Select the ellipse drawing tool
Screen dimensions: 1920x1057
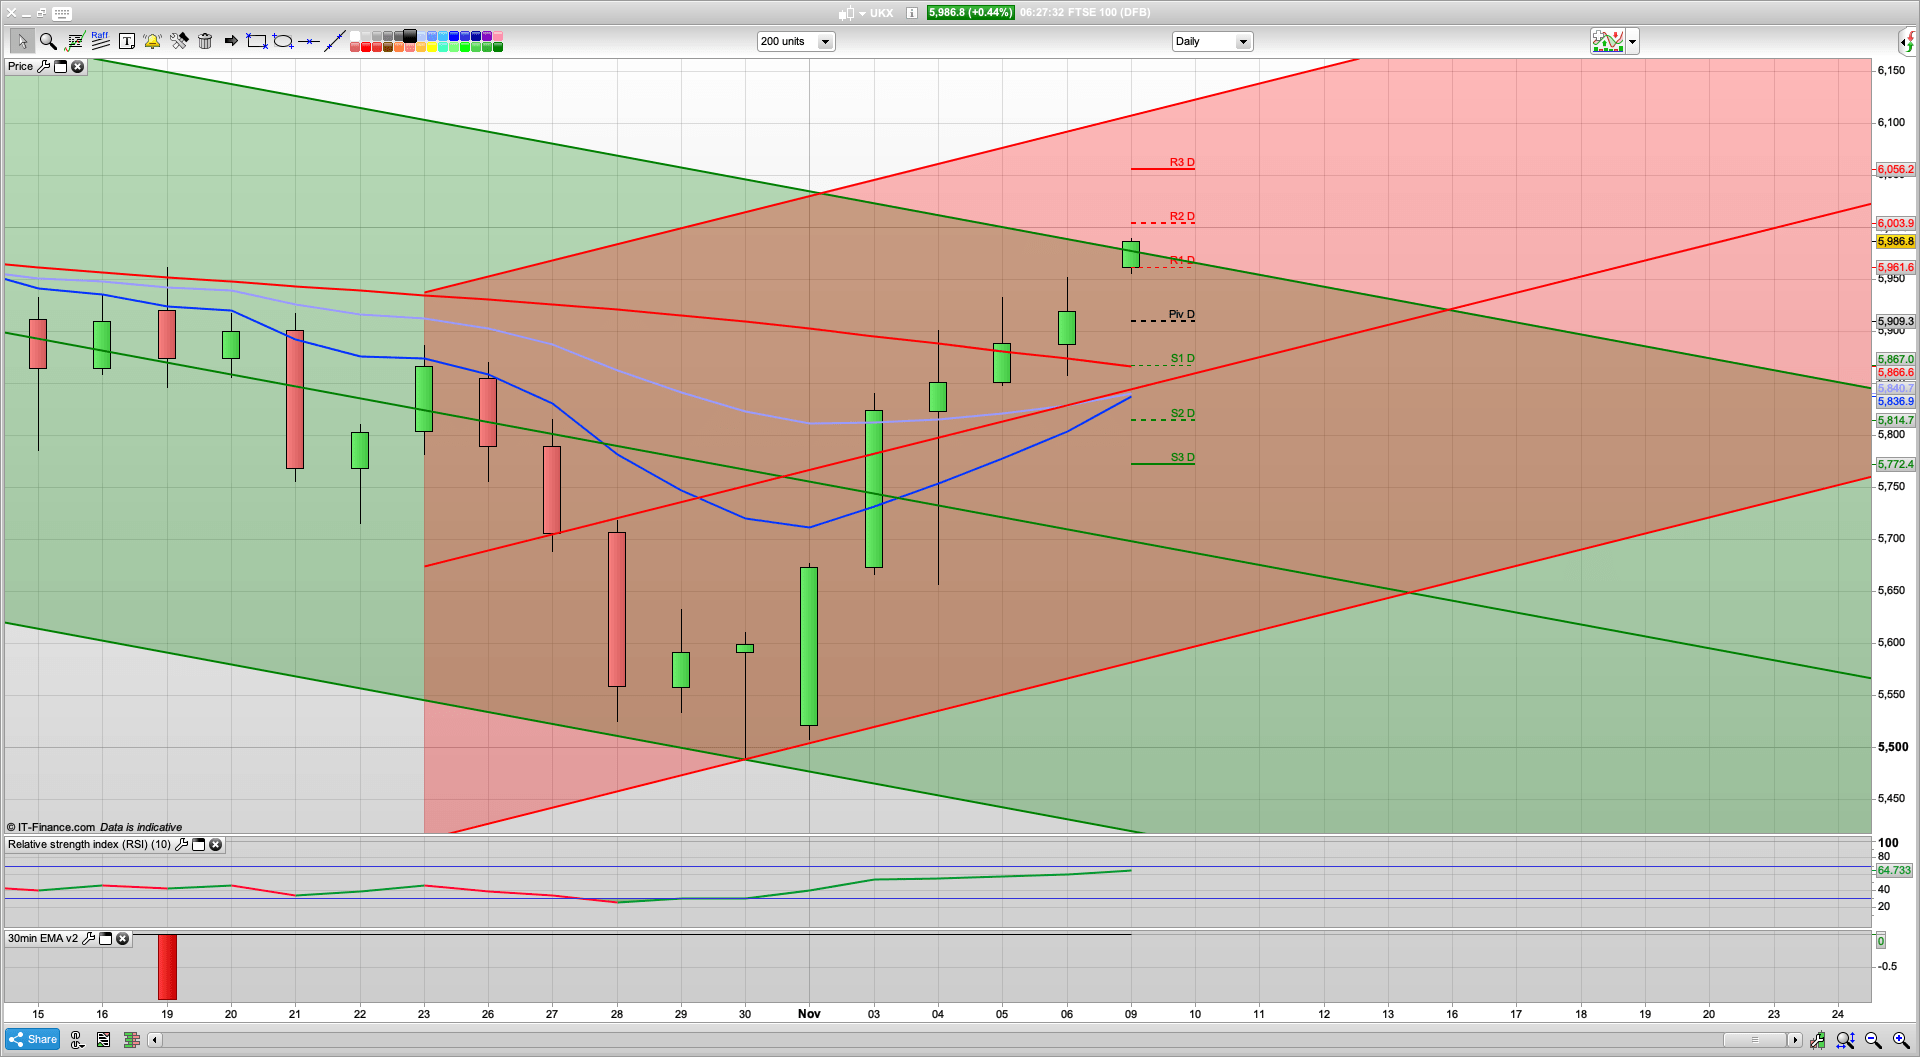(283, 41)
